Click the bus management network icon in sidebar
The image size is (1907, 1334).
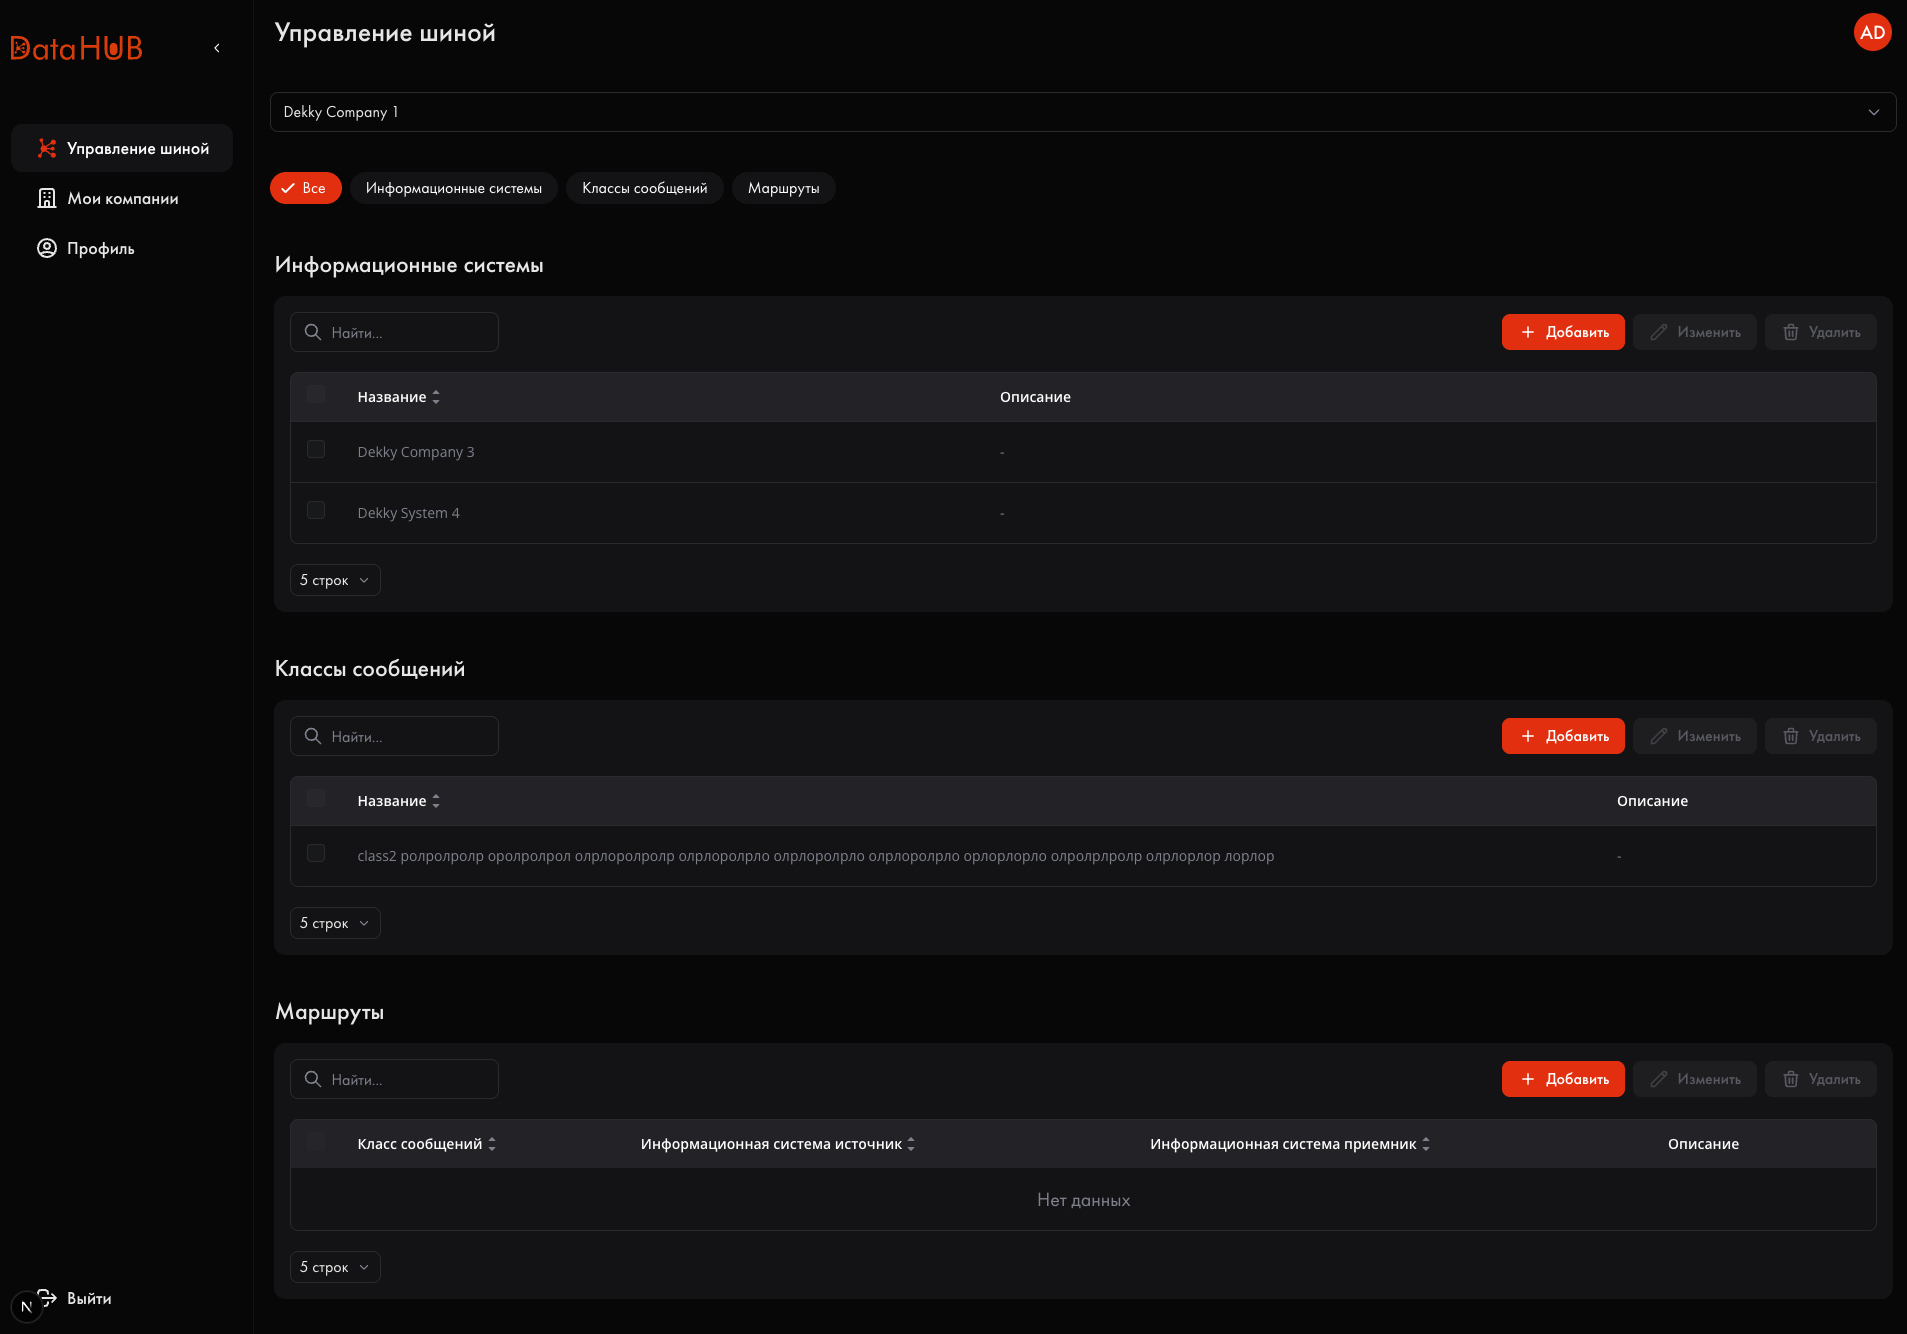click(47, 148)
